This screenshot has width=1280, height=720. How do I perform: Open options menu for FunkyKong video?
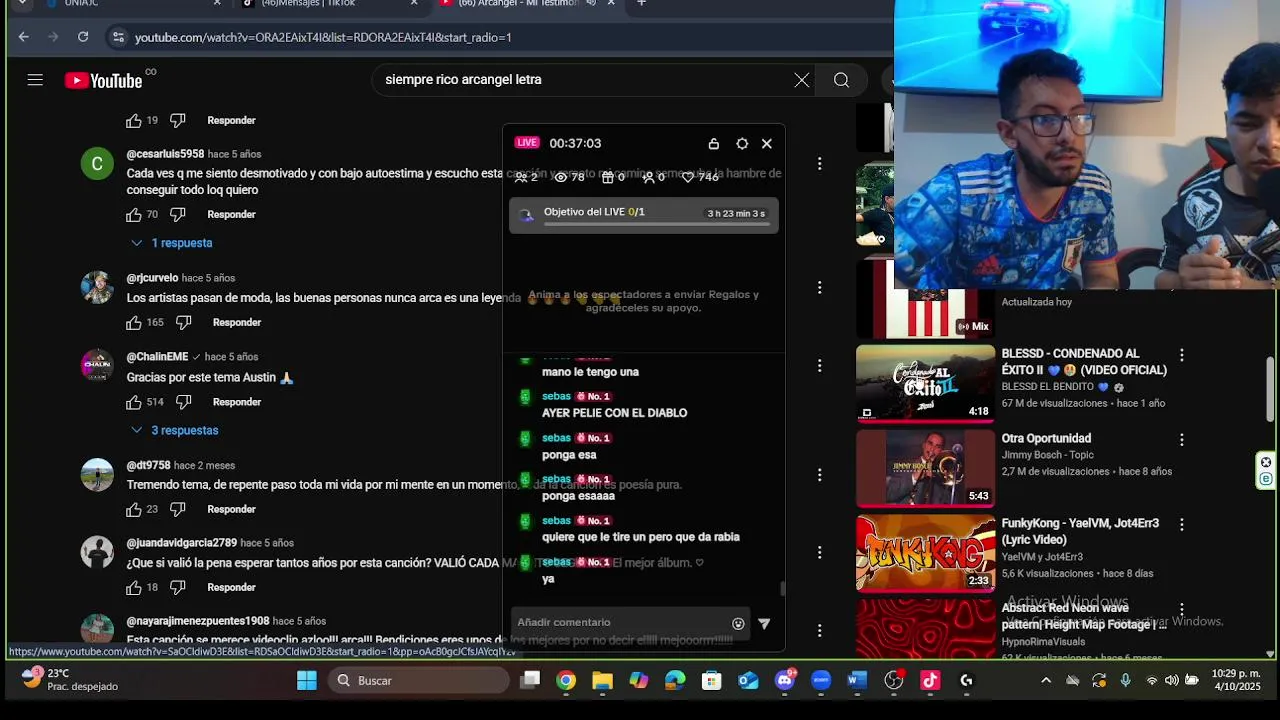(1182, 525)
